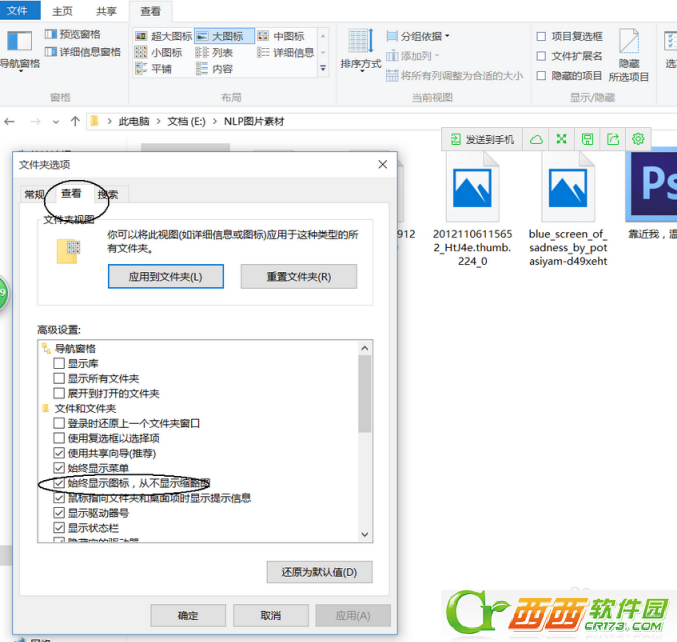Check File name extensions (文件扩展名) in the ribbon
The image size is (677, 642).
541,56
